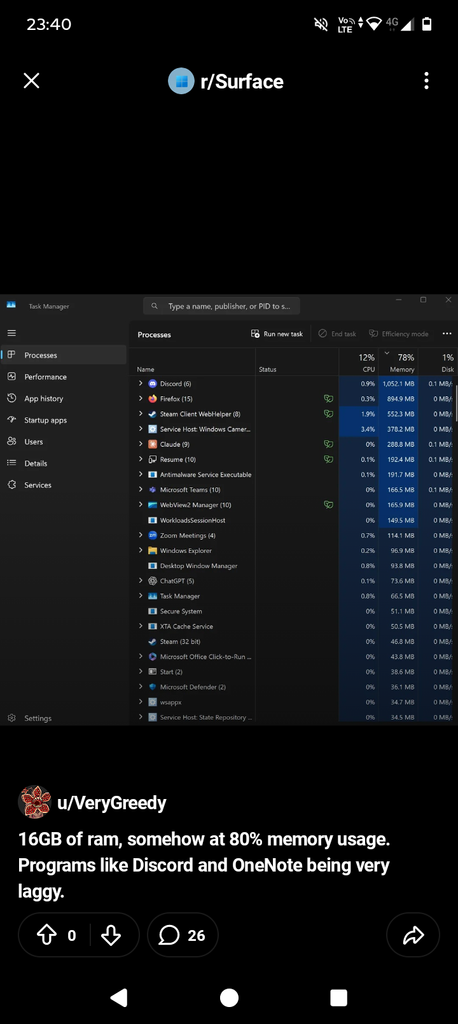Screen dimensions: 458x1024
Task: Upvote the post
Action: (47, 935)
